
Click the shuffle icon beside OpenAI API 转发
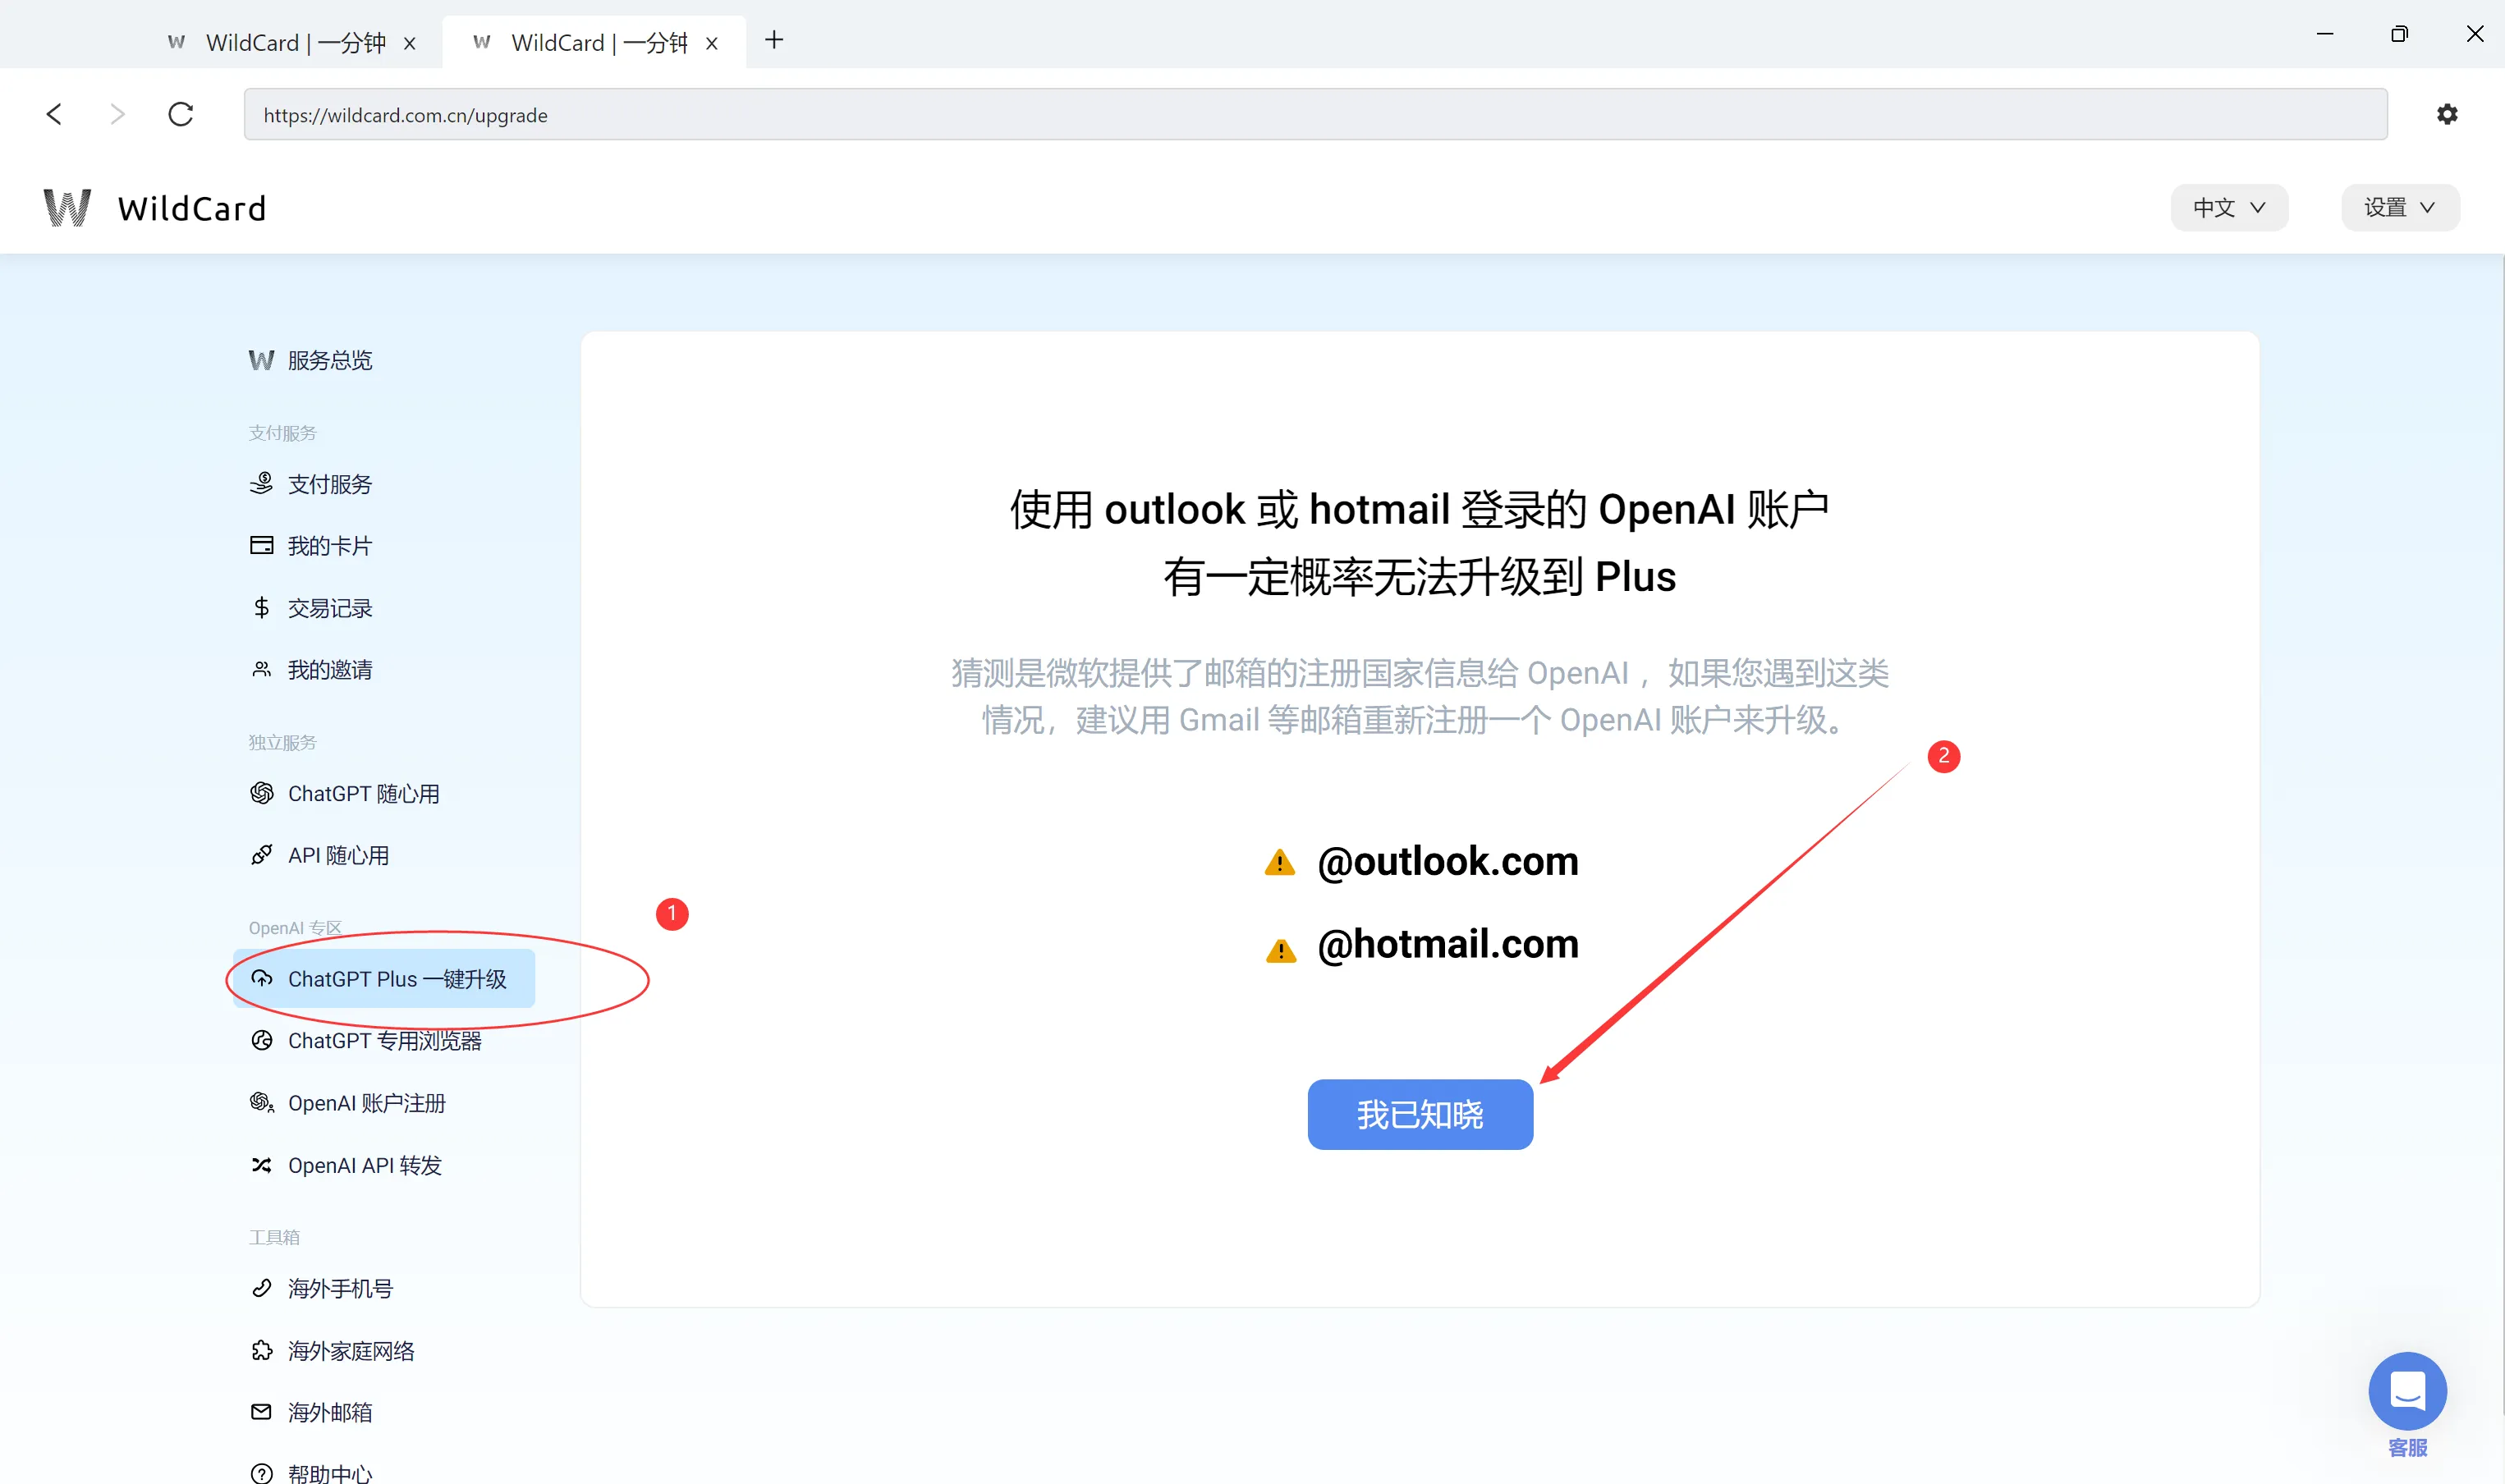click(261, 1165)
